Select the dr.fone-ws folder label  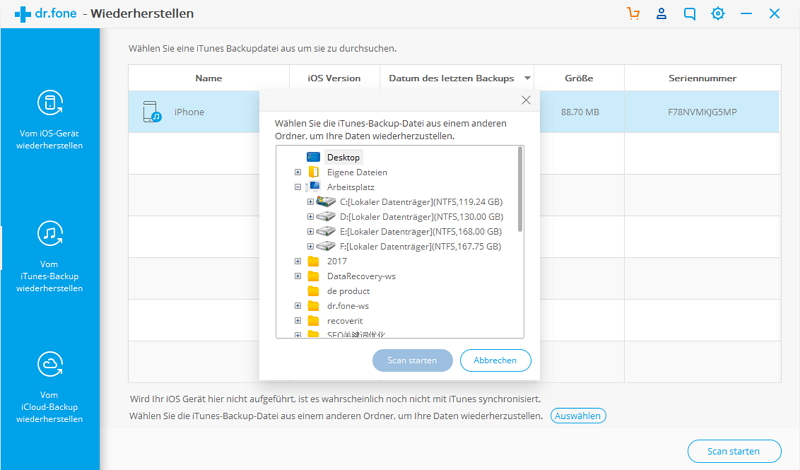pos(348,306)
